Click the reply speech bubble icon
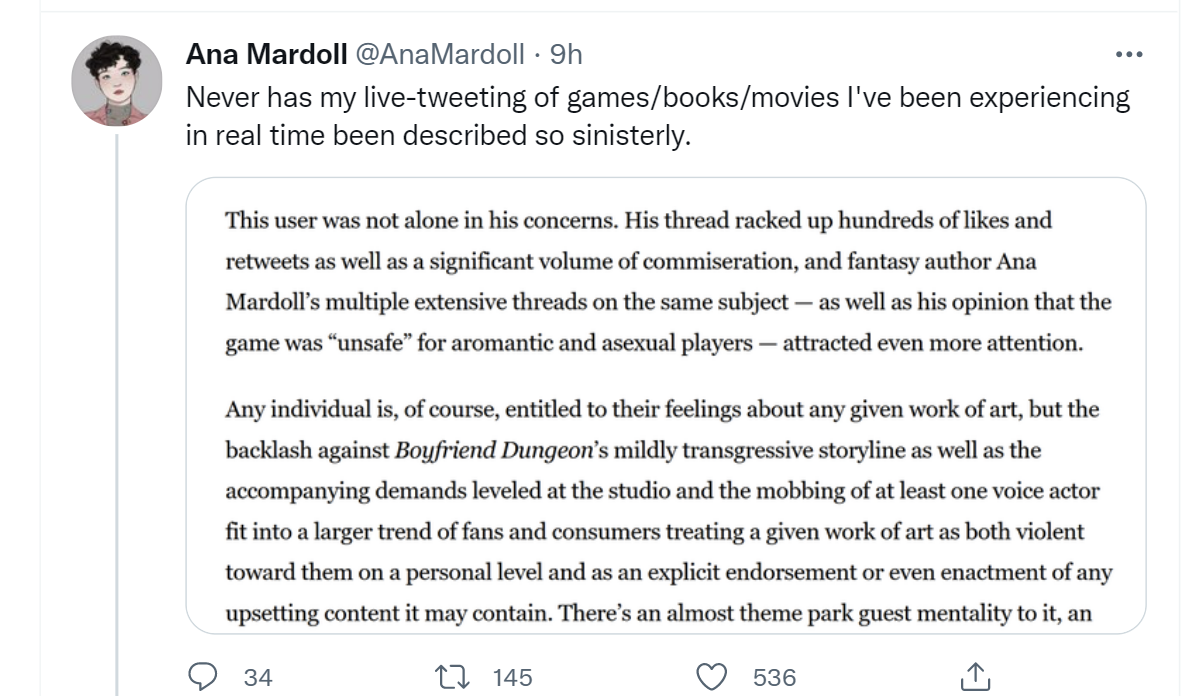The height and width of the screenshot is (696, 1186). point(203,677)
